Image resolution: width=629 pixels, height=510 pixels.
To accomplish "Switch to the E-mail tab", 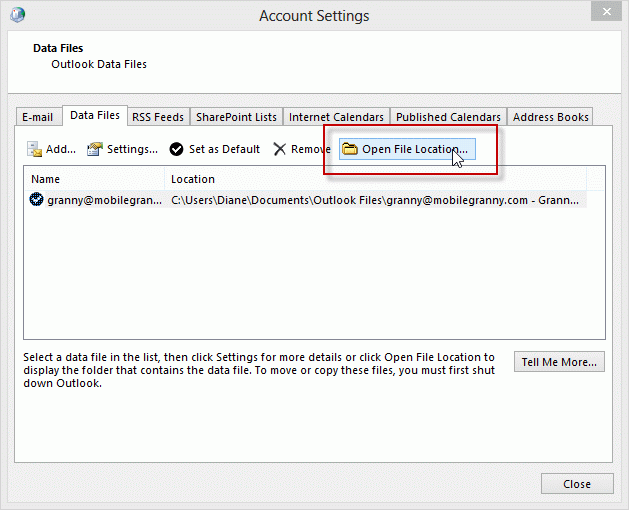I will click(x=39, y=117).
